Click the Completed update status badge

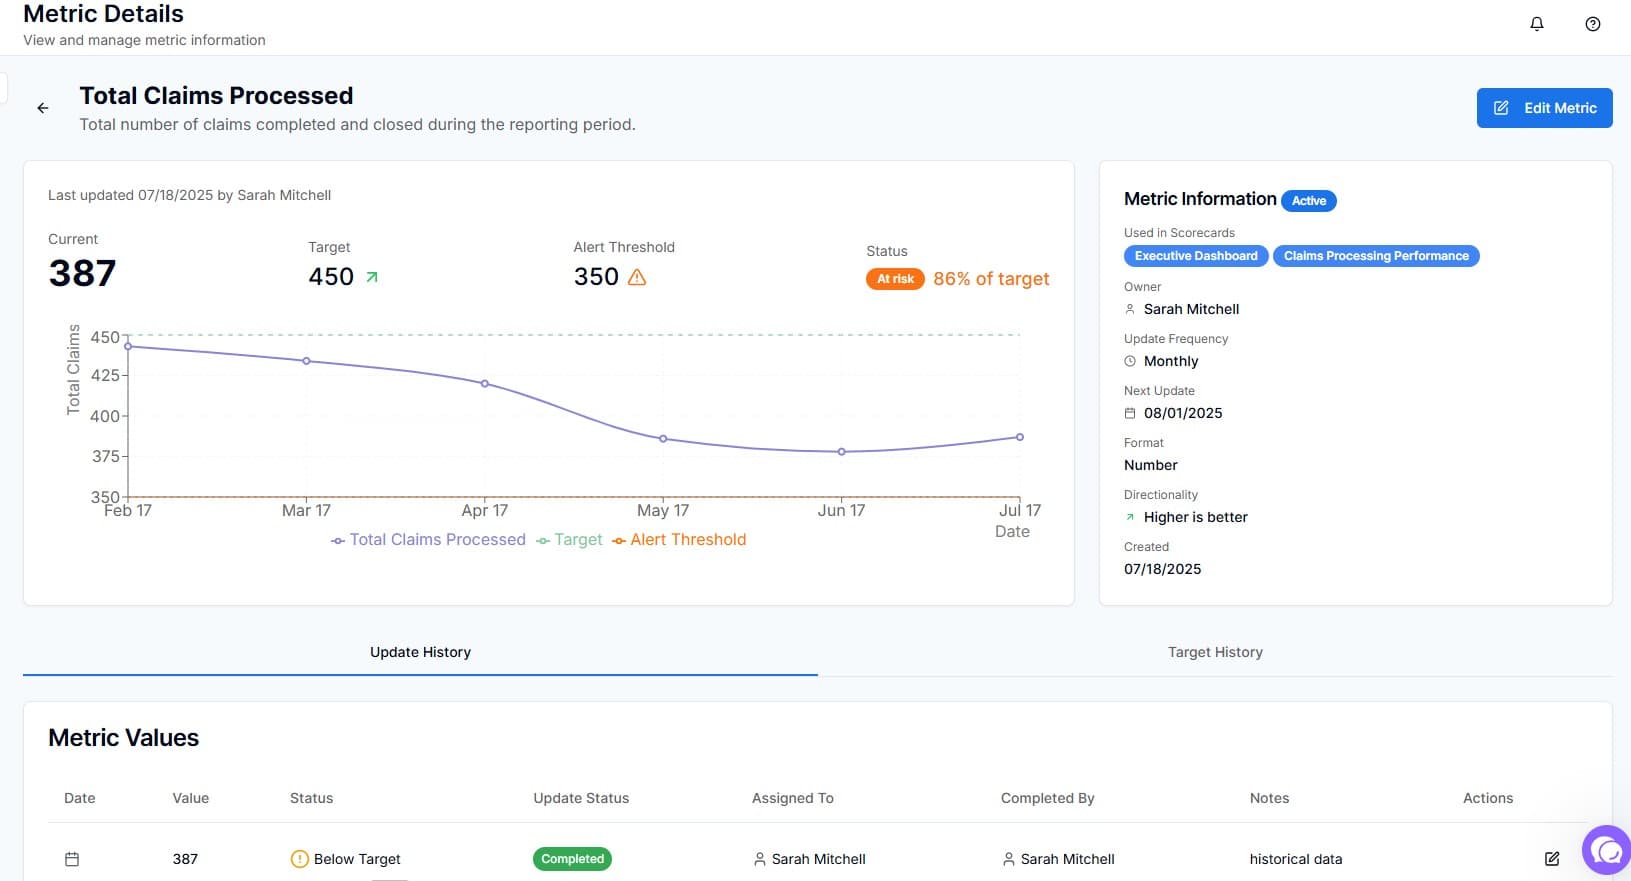pos(572,859)
